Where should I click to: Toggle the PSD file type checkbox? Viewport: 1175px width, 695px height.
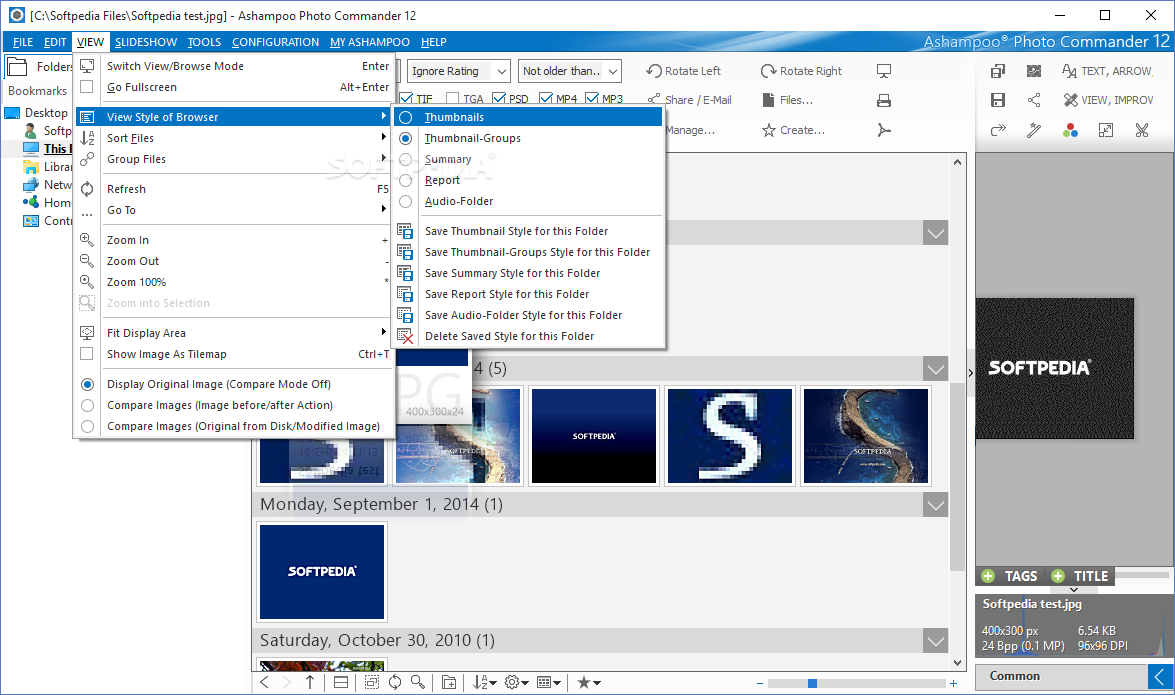click(499, 98)
